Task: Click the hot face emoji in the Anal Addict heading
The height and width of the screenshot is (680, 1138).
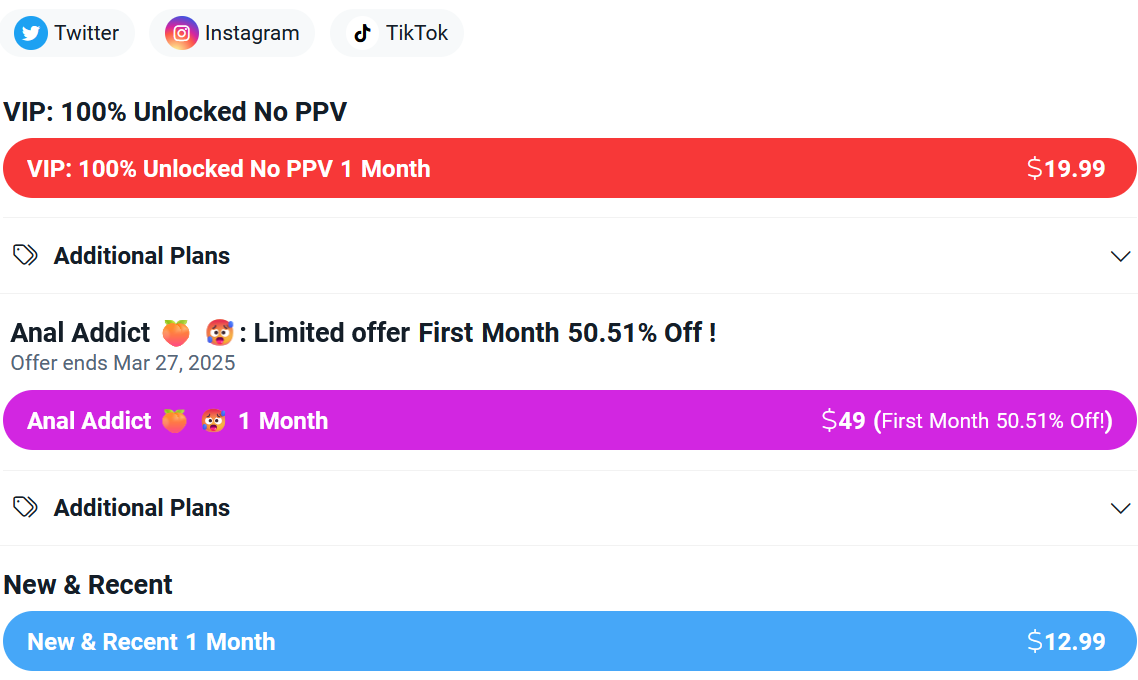Action: 219,333
